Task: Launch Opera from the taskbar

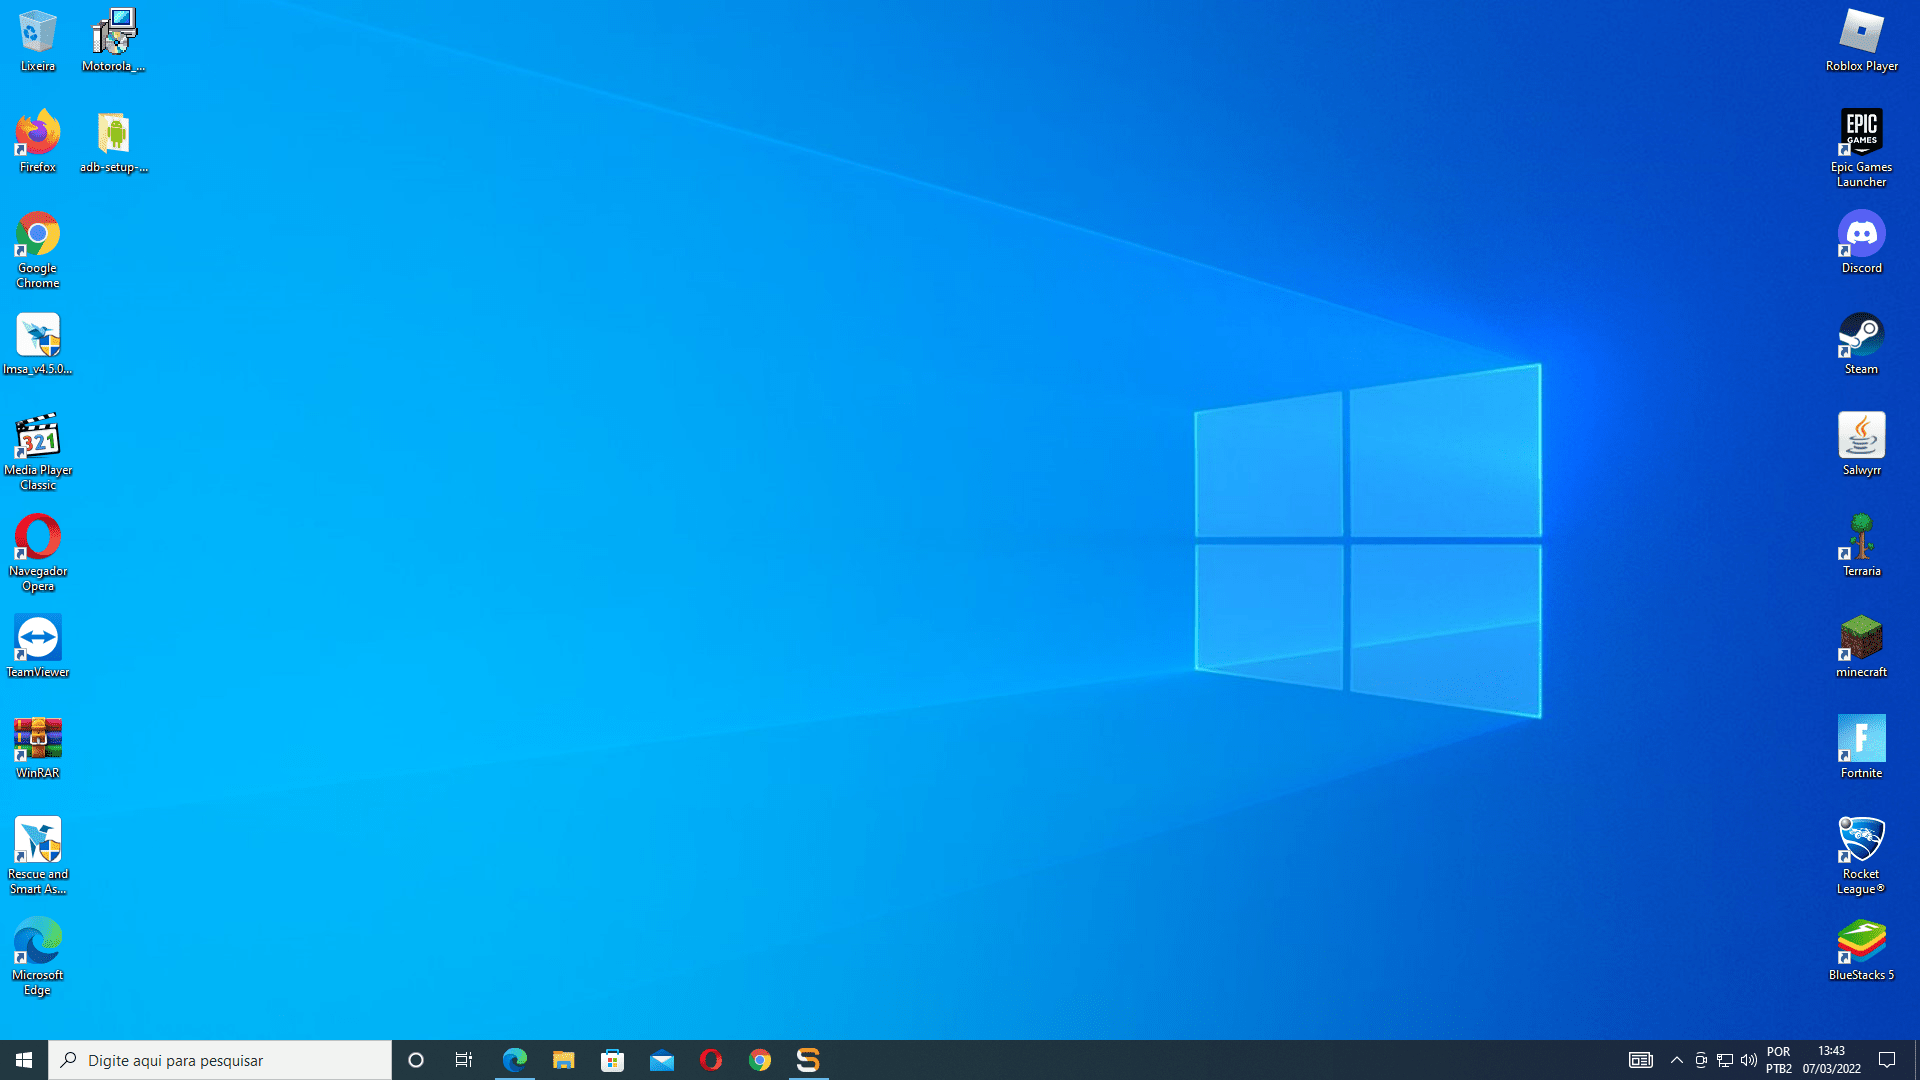Action: 711,1060
